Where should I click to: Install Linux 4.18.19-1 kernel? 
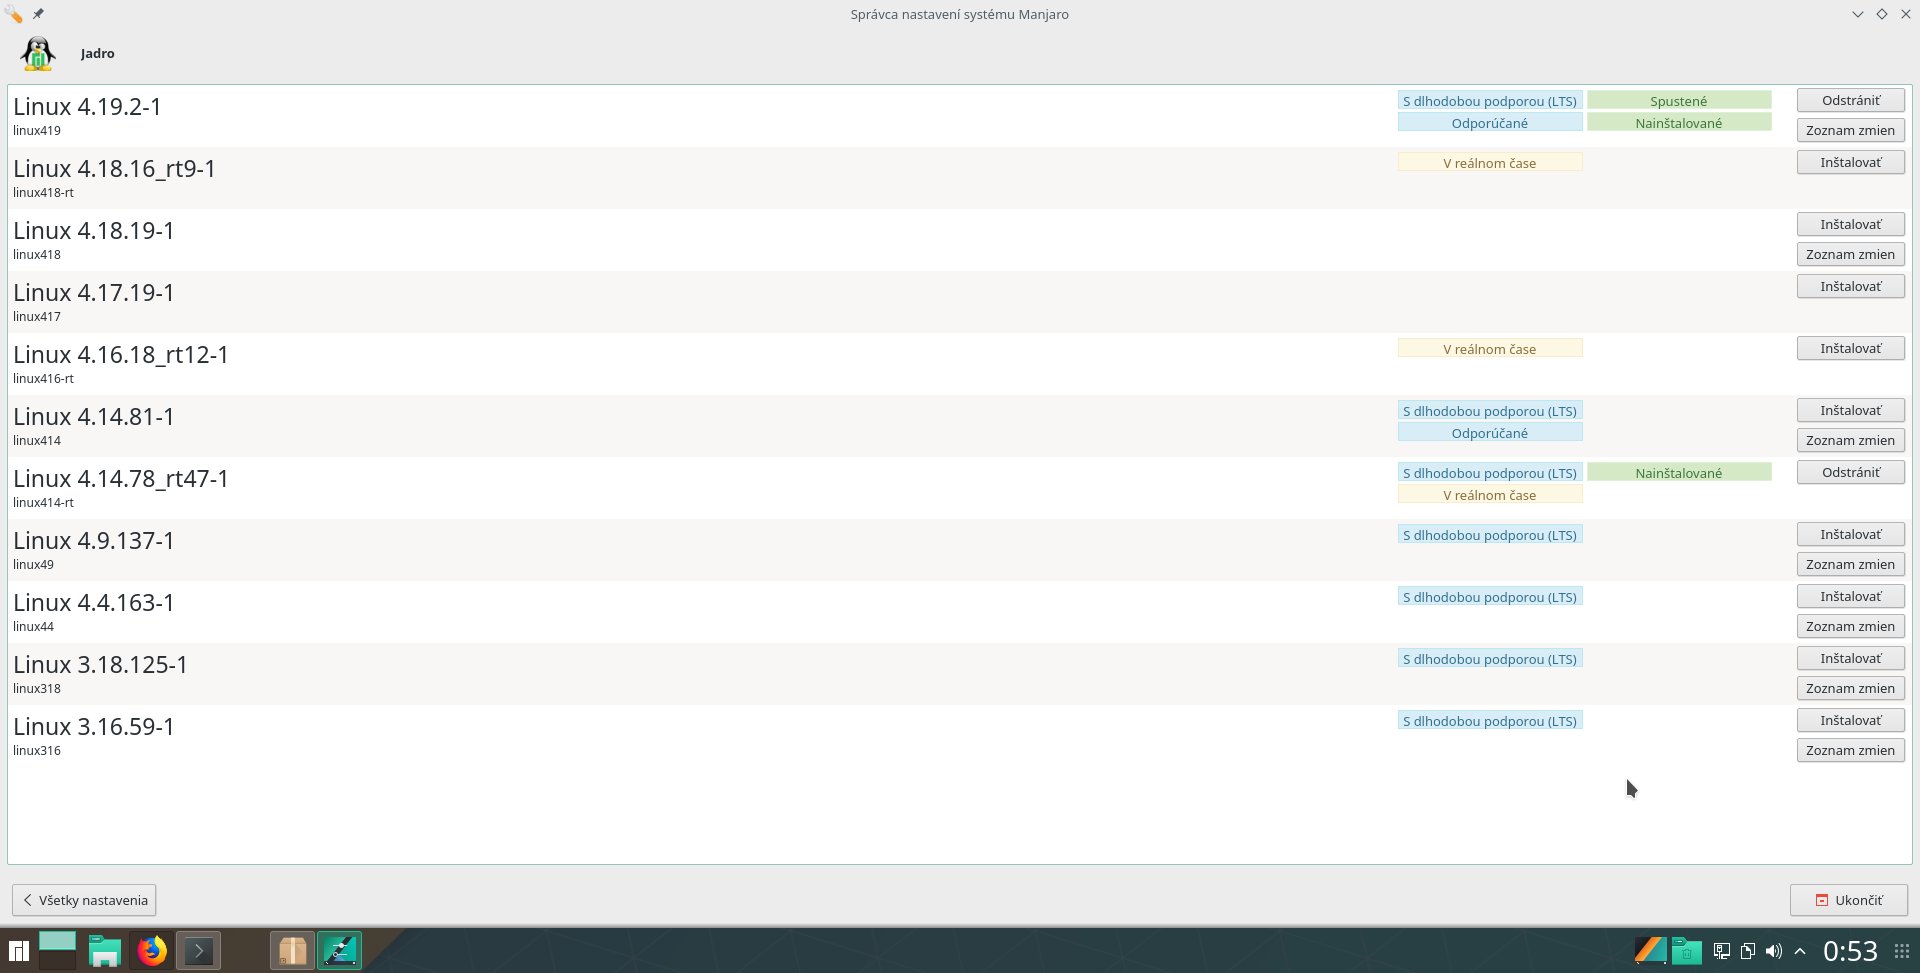click(x=1851, y=224)
